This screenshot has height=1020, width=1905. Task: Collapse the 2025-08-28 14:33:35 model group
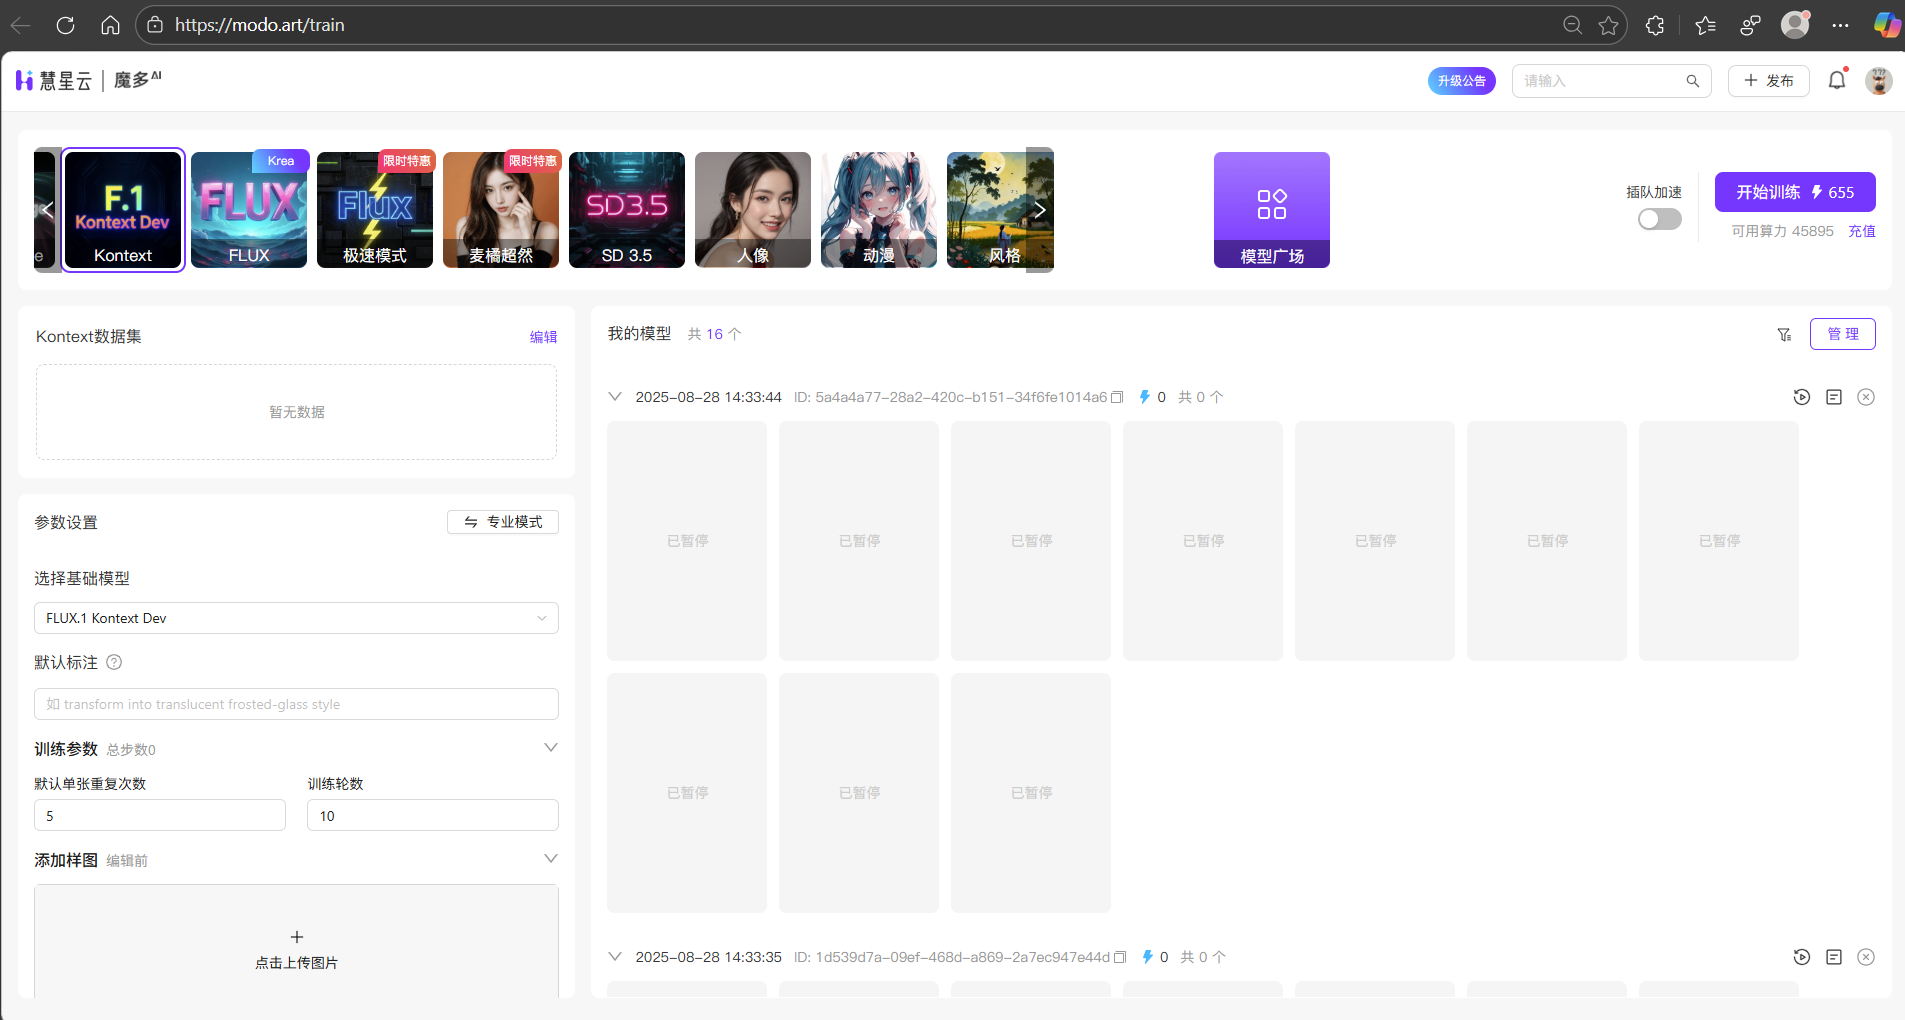point(615,957)
